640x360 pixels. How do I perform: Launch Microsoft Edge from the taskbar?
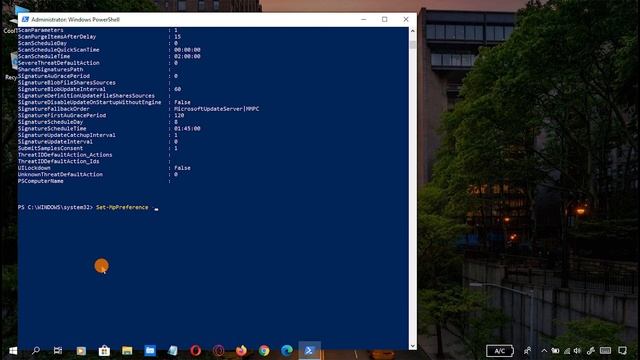point(287,351)
